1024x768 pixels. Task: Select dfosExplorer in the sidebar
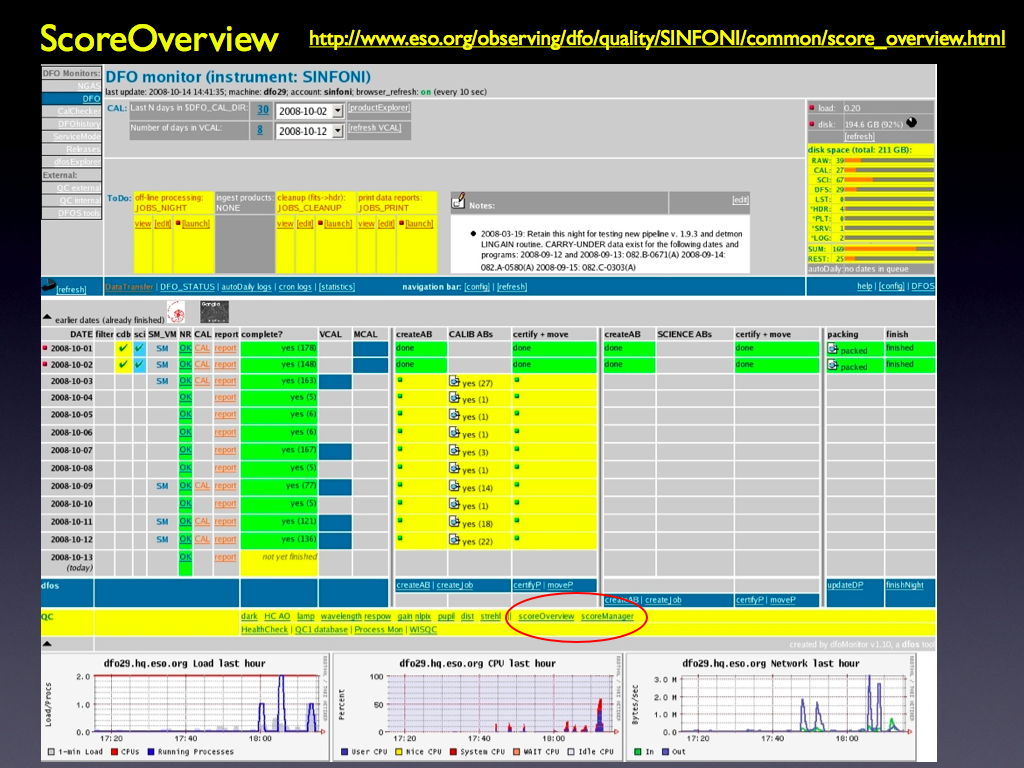click(77, 161)
